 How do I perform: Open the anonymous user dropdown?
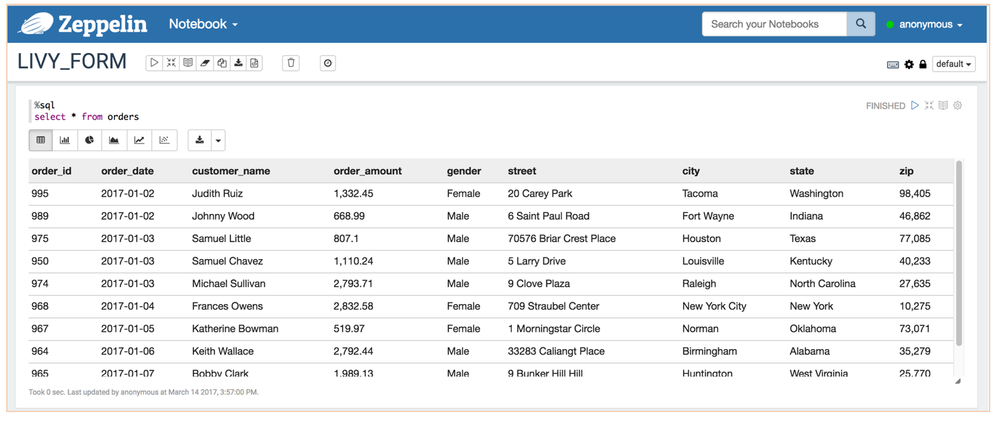[x=924, y=24]
